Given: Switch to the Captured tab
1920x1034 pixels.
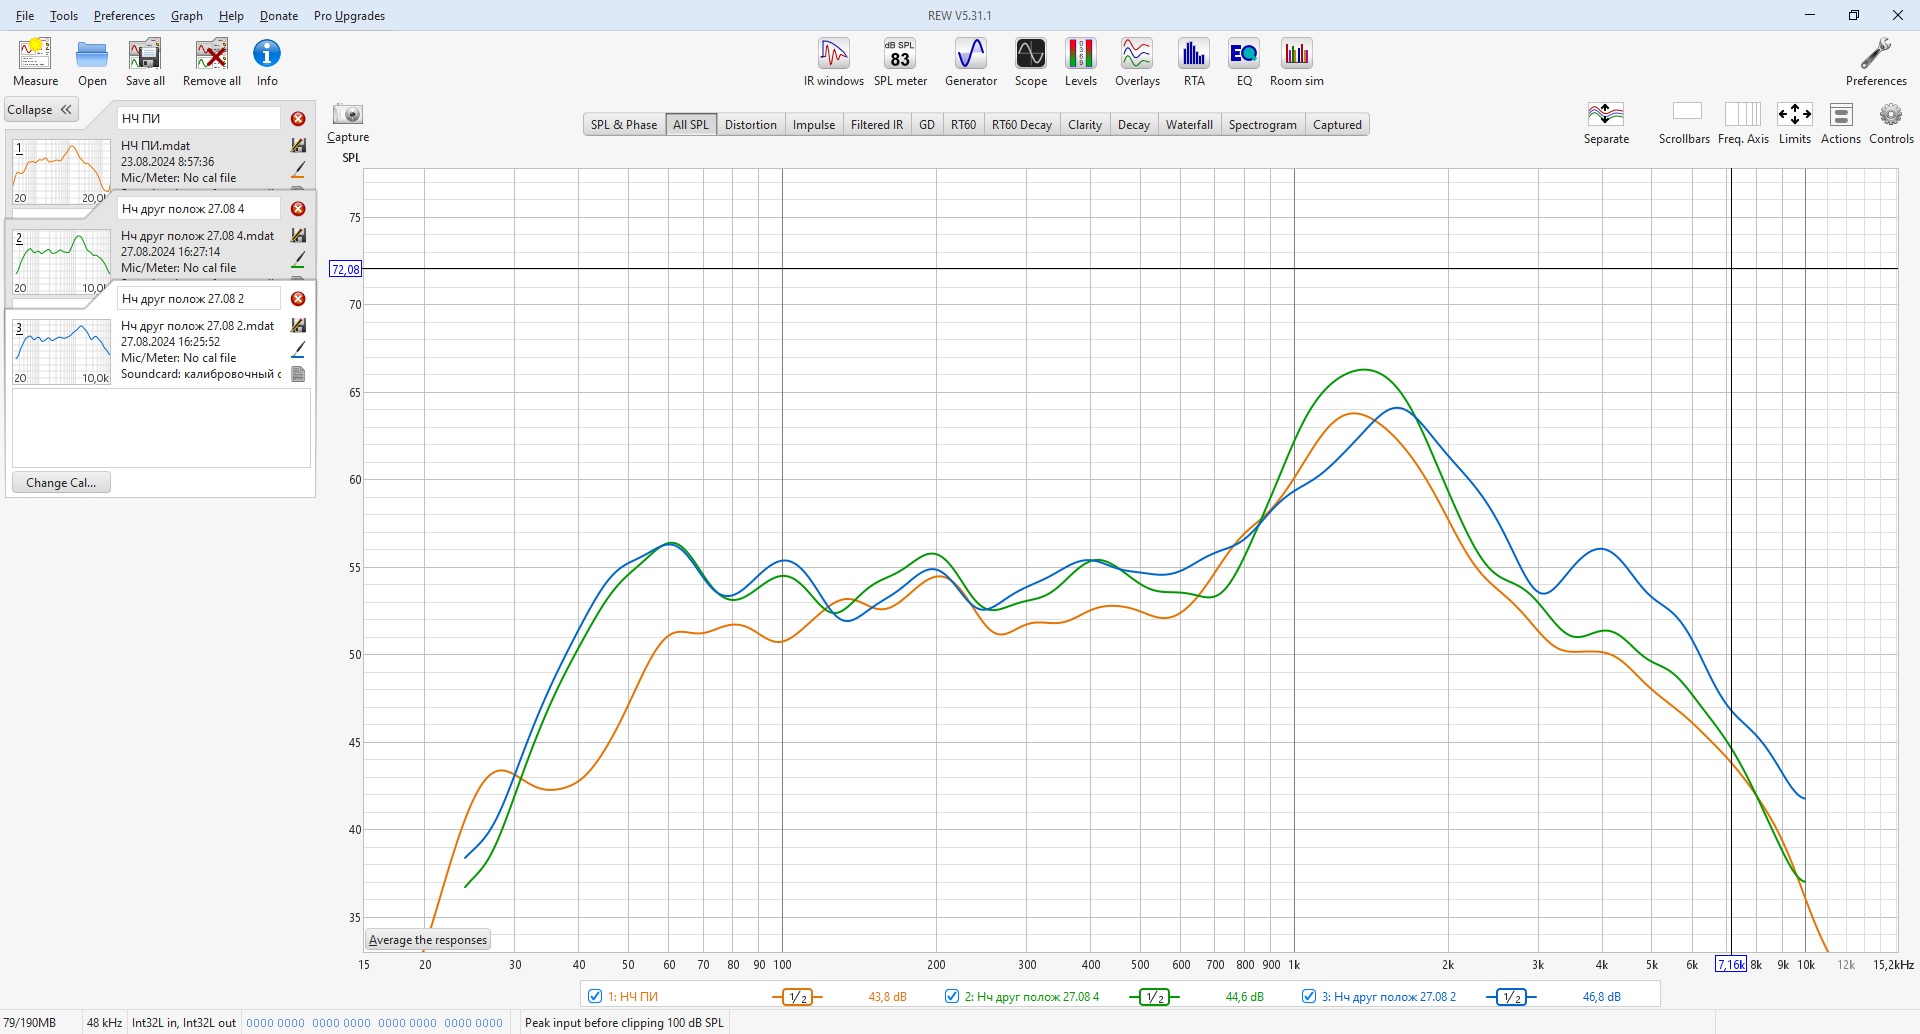Looking at the screenshot, I should pos(1337,125).
